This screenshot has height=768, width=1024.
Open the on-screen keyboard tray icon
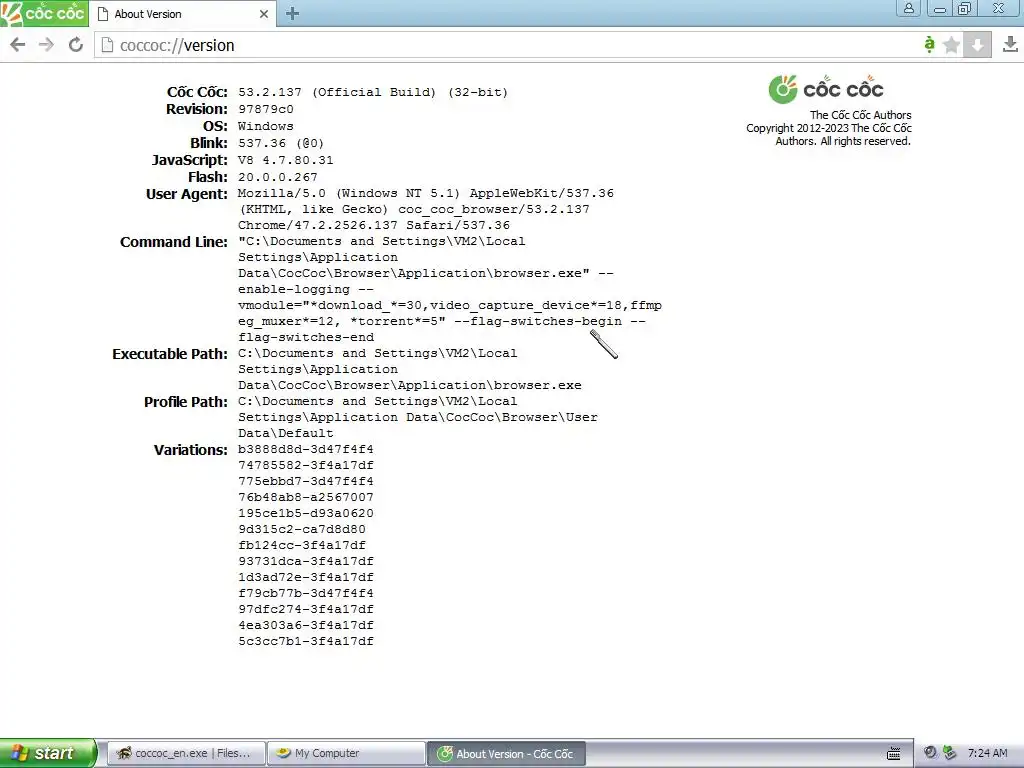[x=893, y=754]
